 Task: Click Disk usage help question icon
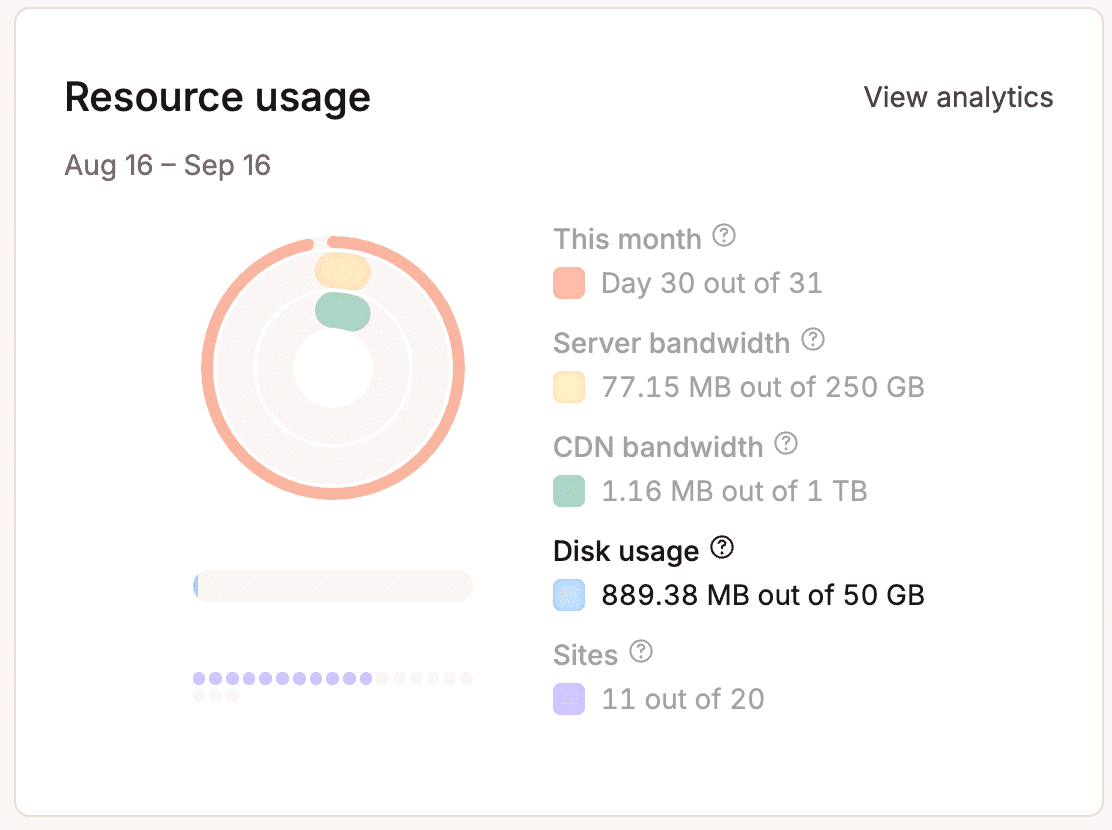click(x=721, y=548)
